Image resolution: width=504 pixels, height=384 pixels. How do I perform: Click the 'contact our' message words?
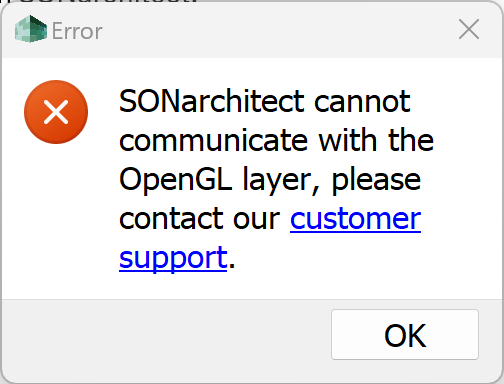pyautogui.click(x=200, y=219)
